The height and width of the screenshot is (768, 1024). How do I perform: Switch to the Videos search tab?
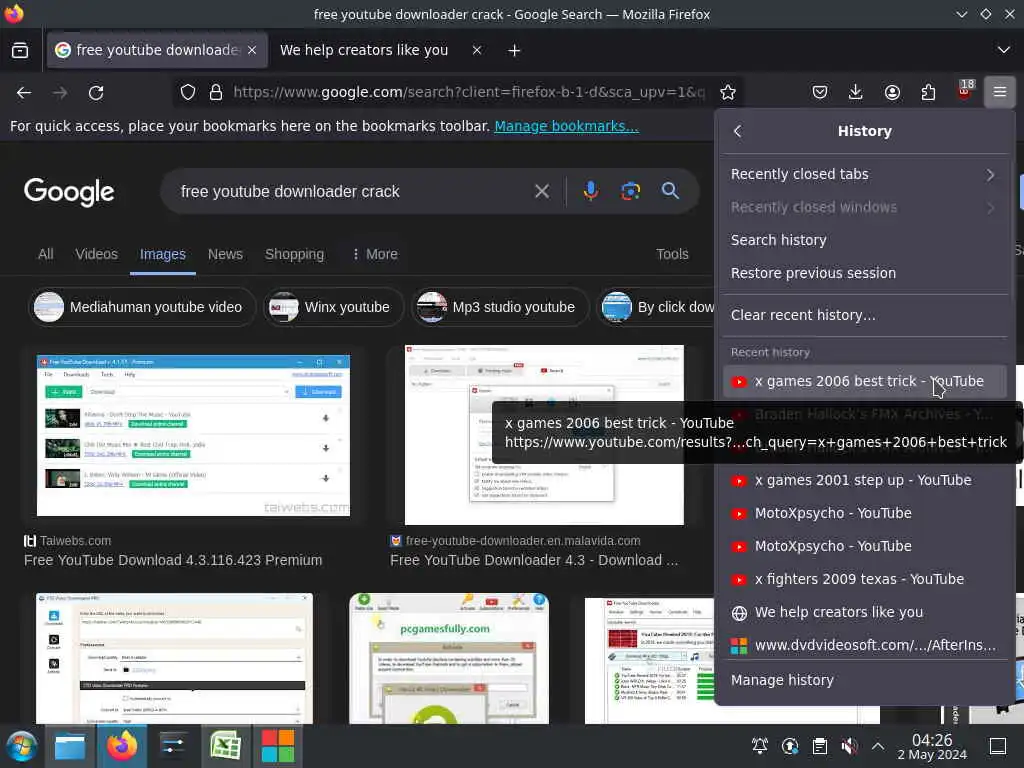[x=97, y=254]
